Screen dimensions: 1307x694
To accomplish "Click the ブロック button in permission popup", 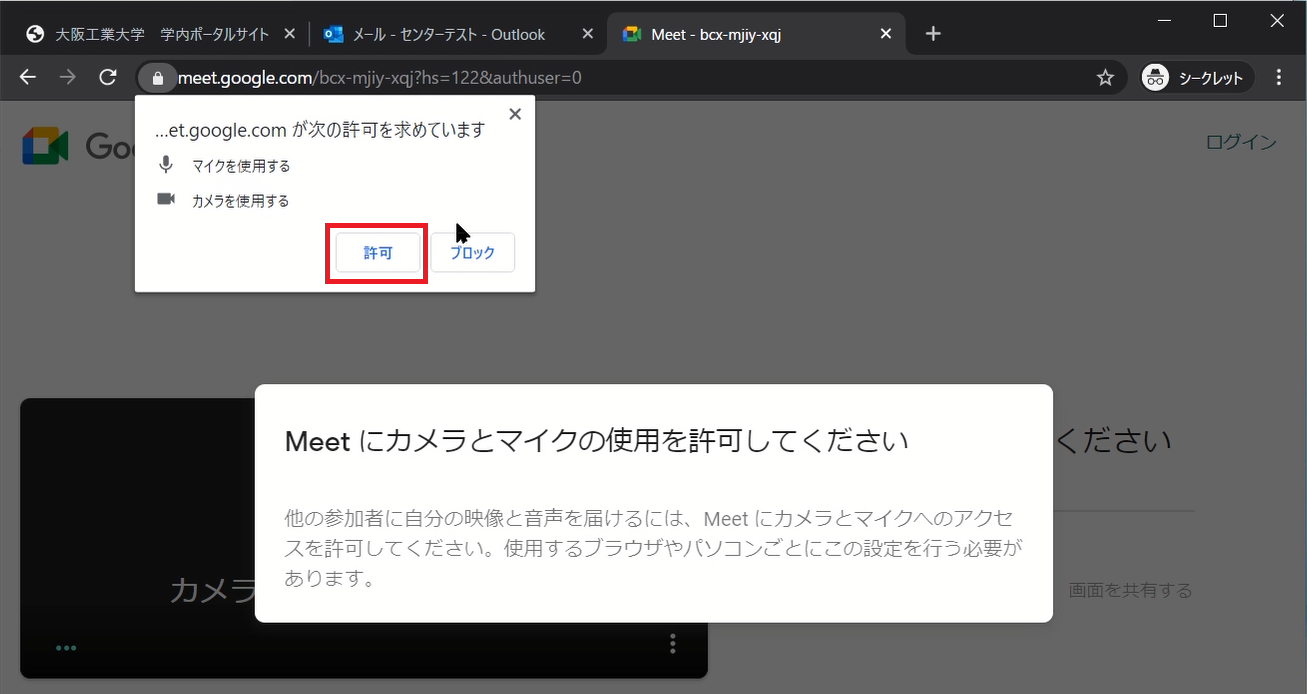I will pos(473,253).
